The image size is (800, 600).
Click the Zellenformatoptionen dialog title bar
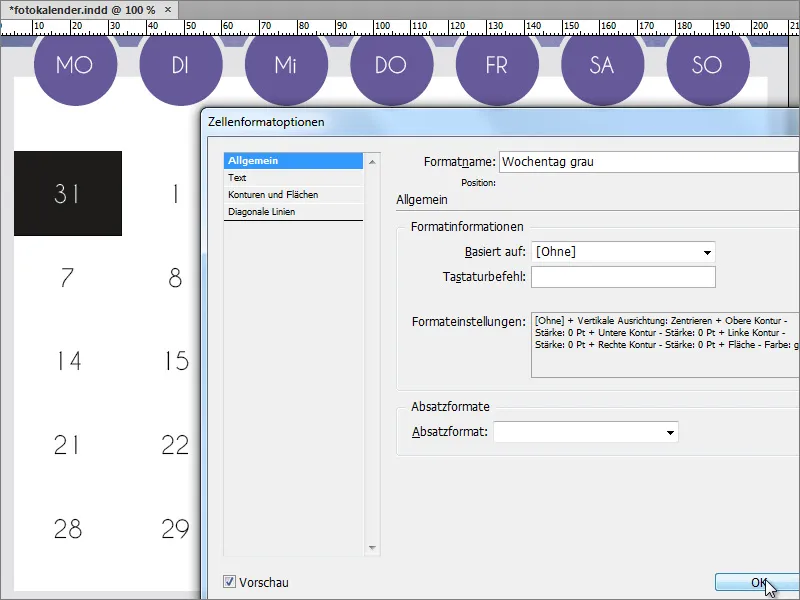[500, 122]
